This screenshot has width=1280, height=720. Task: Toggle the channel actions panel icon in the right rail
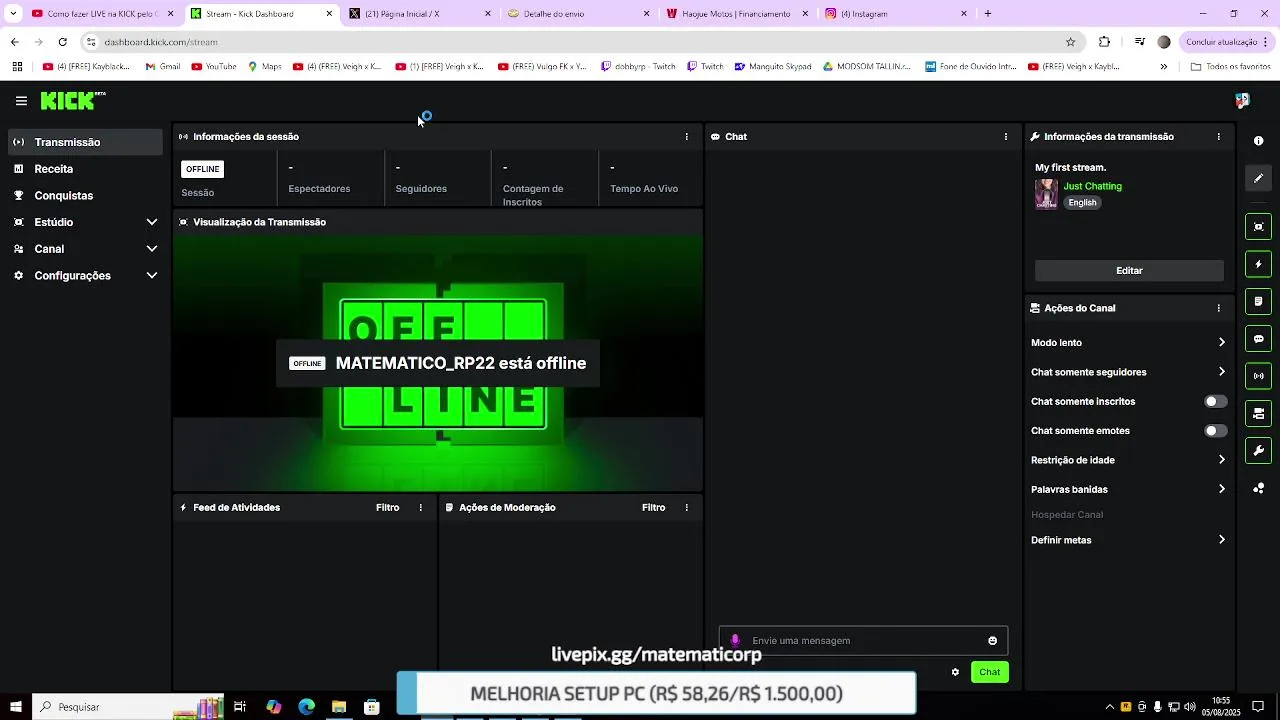point(1259,413)
